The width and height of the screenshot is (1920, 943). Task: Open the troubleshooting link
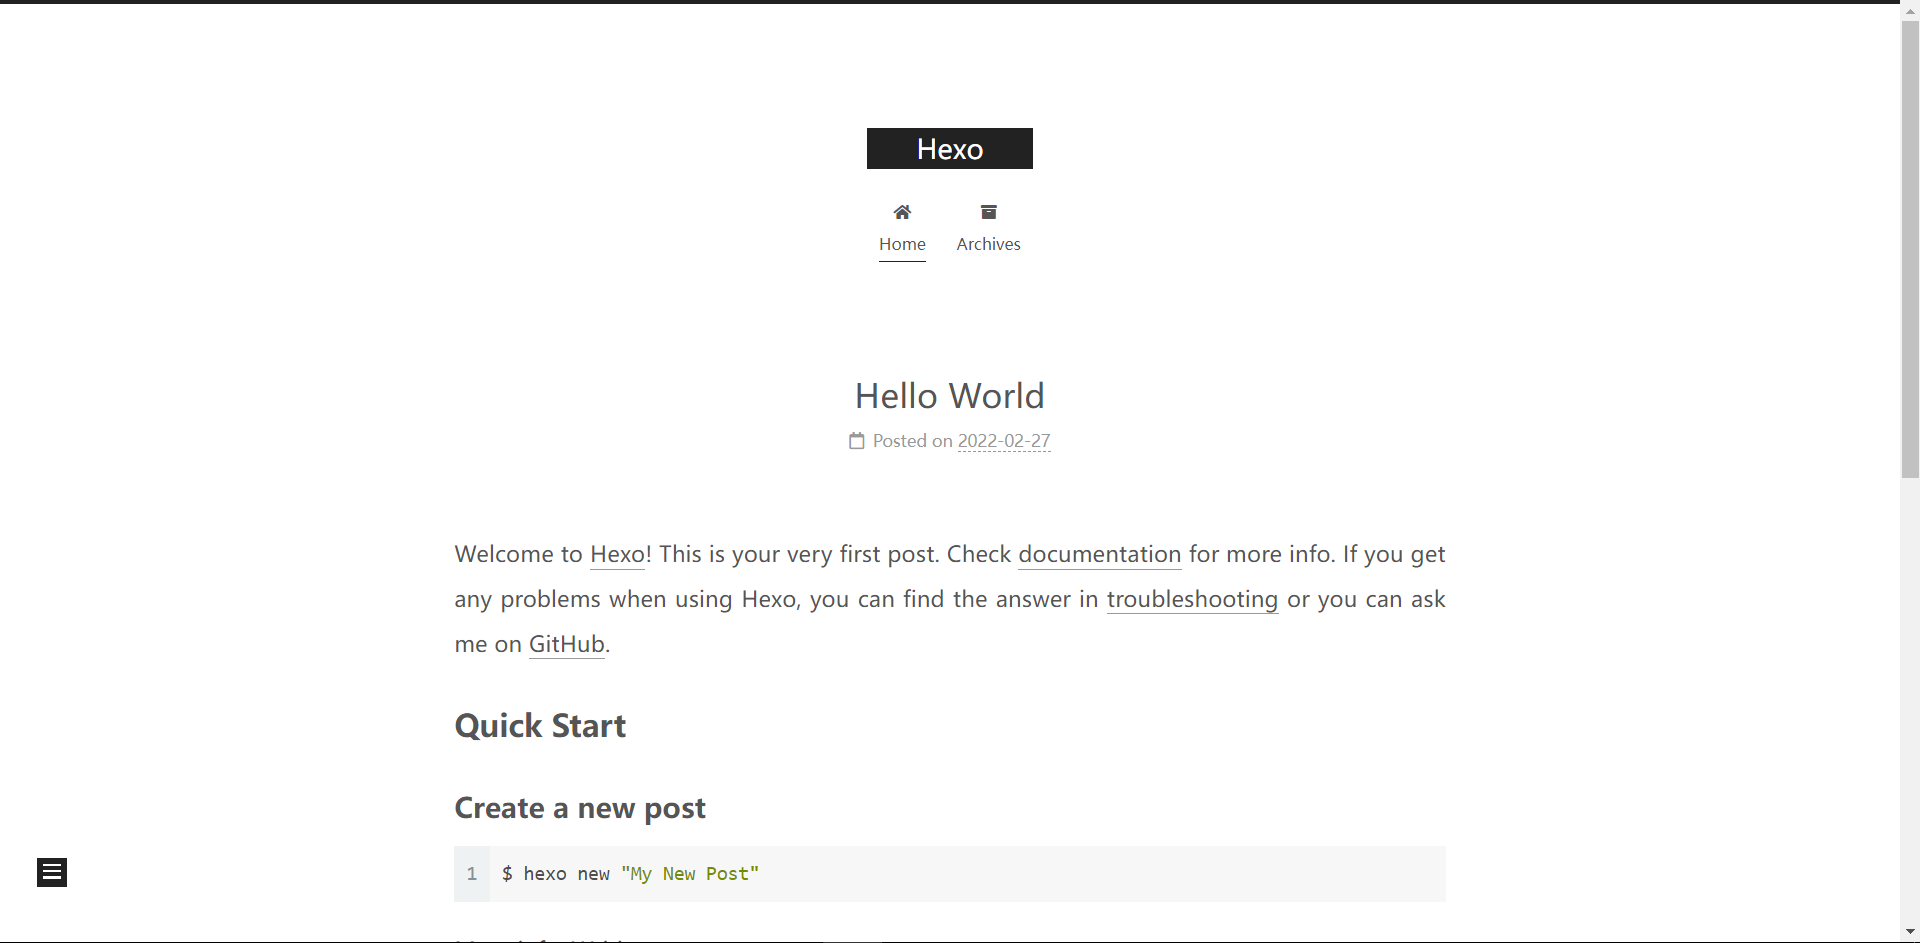click(x=1192, y=599)
